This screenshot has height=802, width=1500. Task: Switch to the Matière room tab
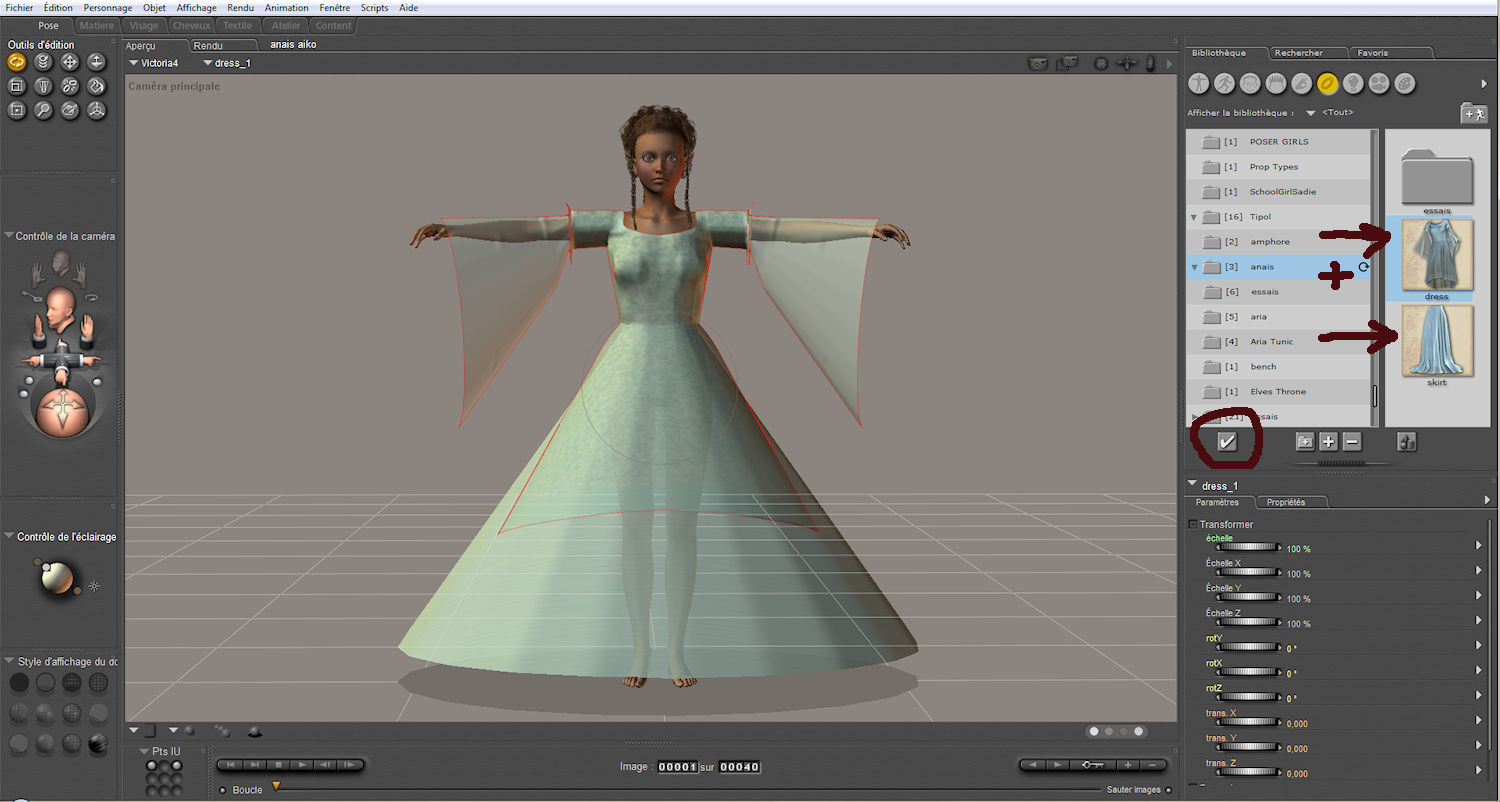(x=97, y=25)
